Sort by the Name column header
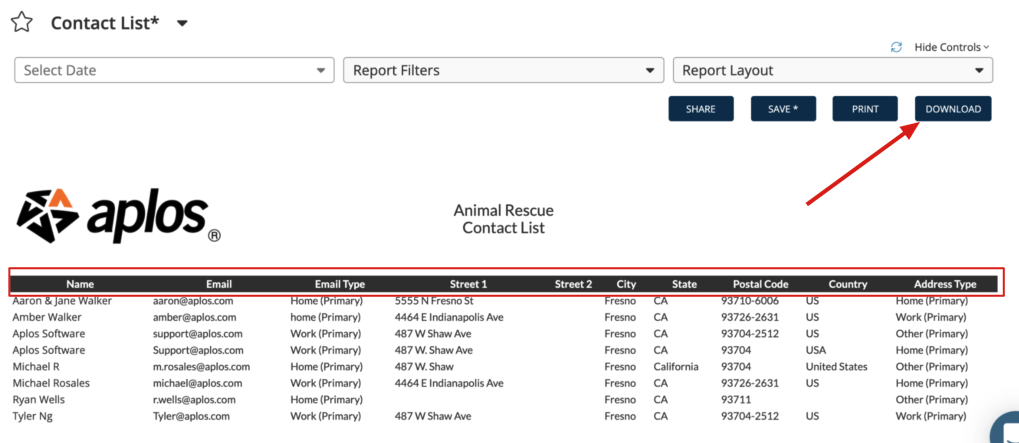 pyautogui.click(x=80, y=284)
